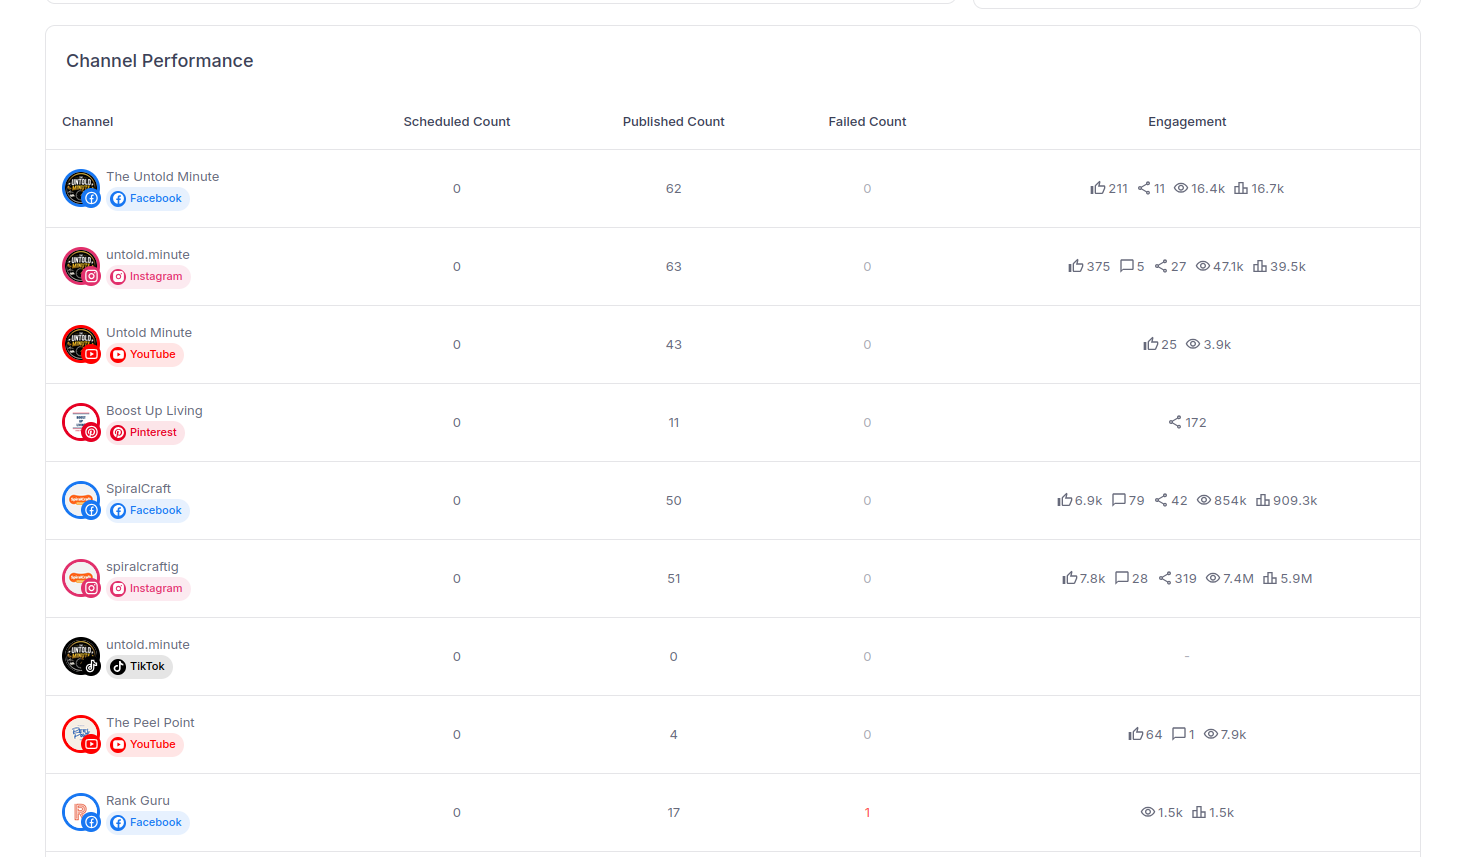Click the Published Count column header
The image size is (1463, 857).
tap(674, 122)
